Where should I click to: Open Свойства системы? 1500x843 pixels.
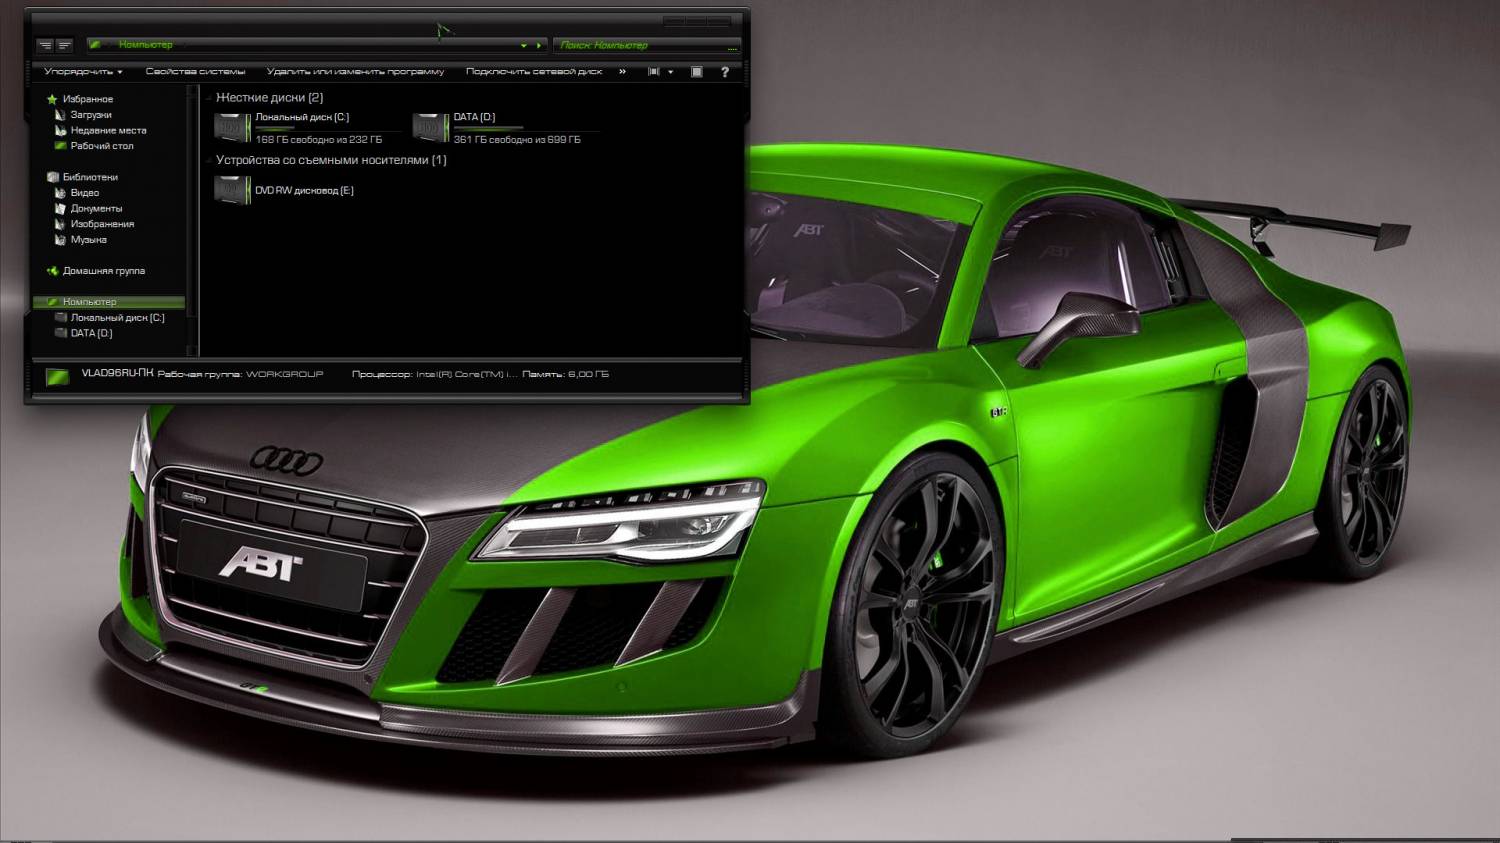point(195,72)
